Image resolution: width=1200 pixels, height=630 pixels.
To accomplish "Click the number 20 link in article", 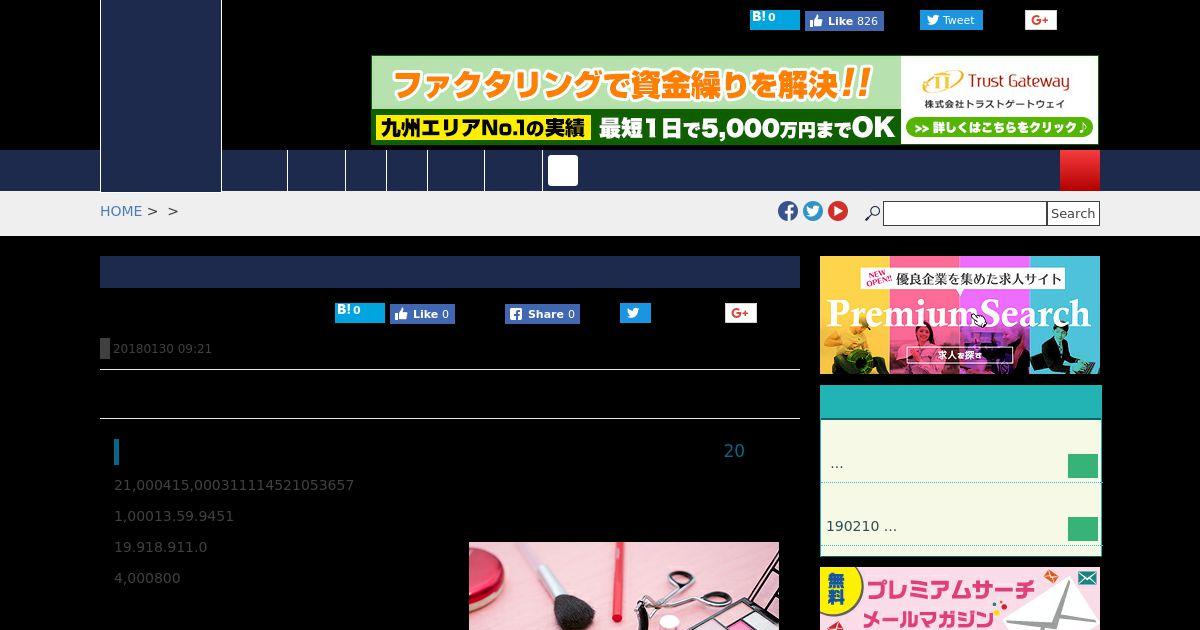I will pyautogui.click(x=734, y=451).
